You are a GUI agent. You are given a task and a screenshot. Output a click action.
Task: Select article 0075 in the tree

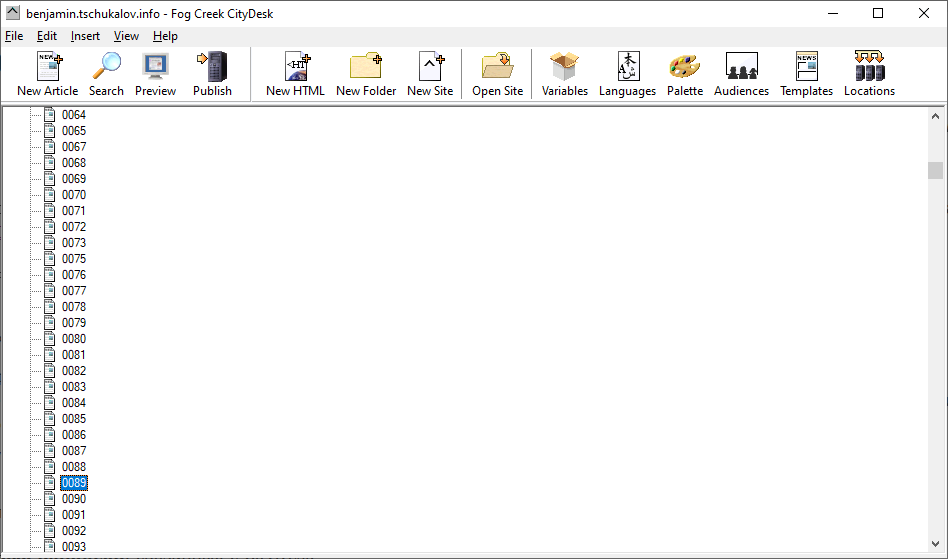(74, 259)
